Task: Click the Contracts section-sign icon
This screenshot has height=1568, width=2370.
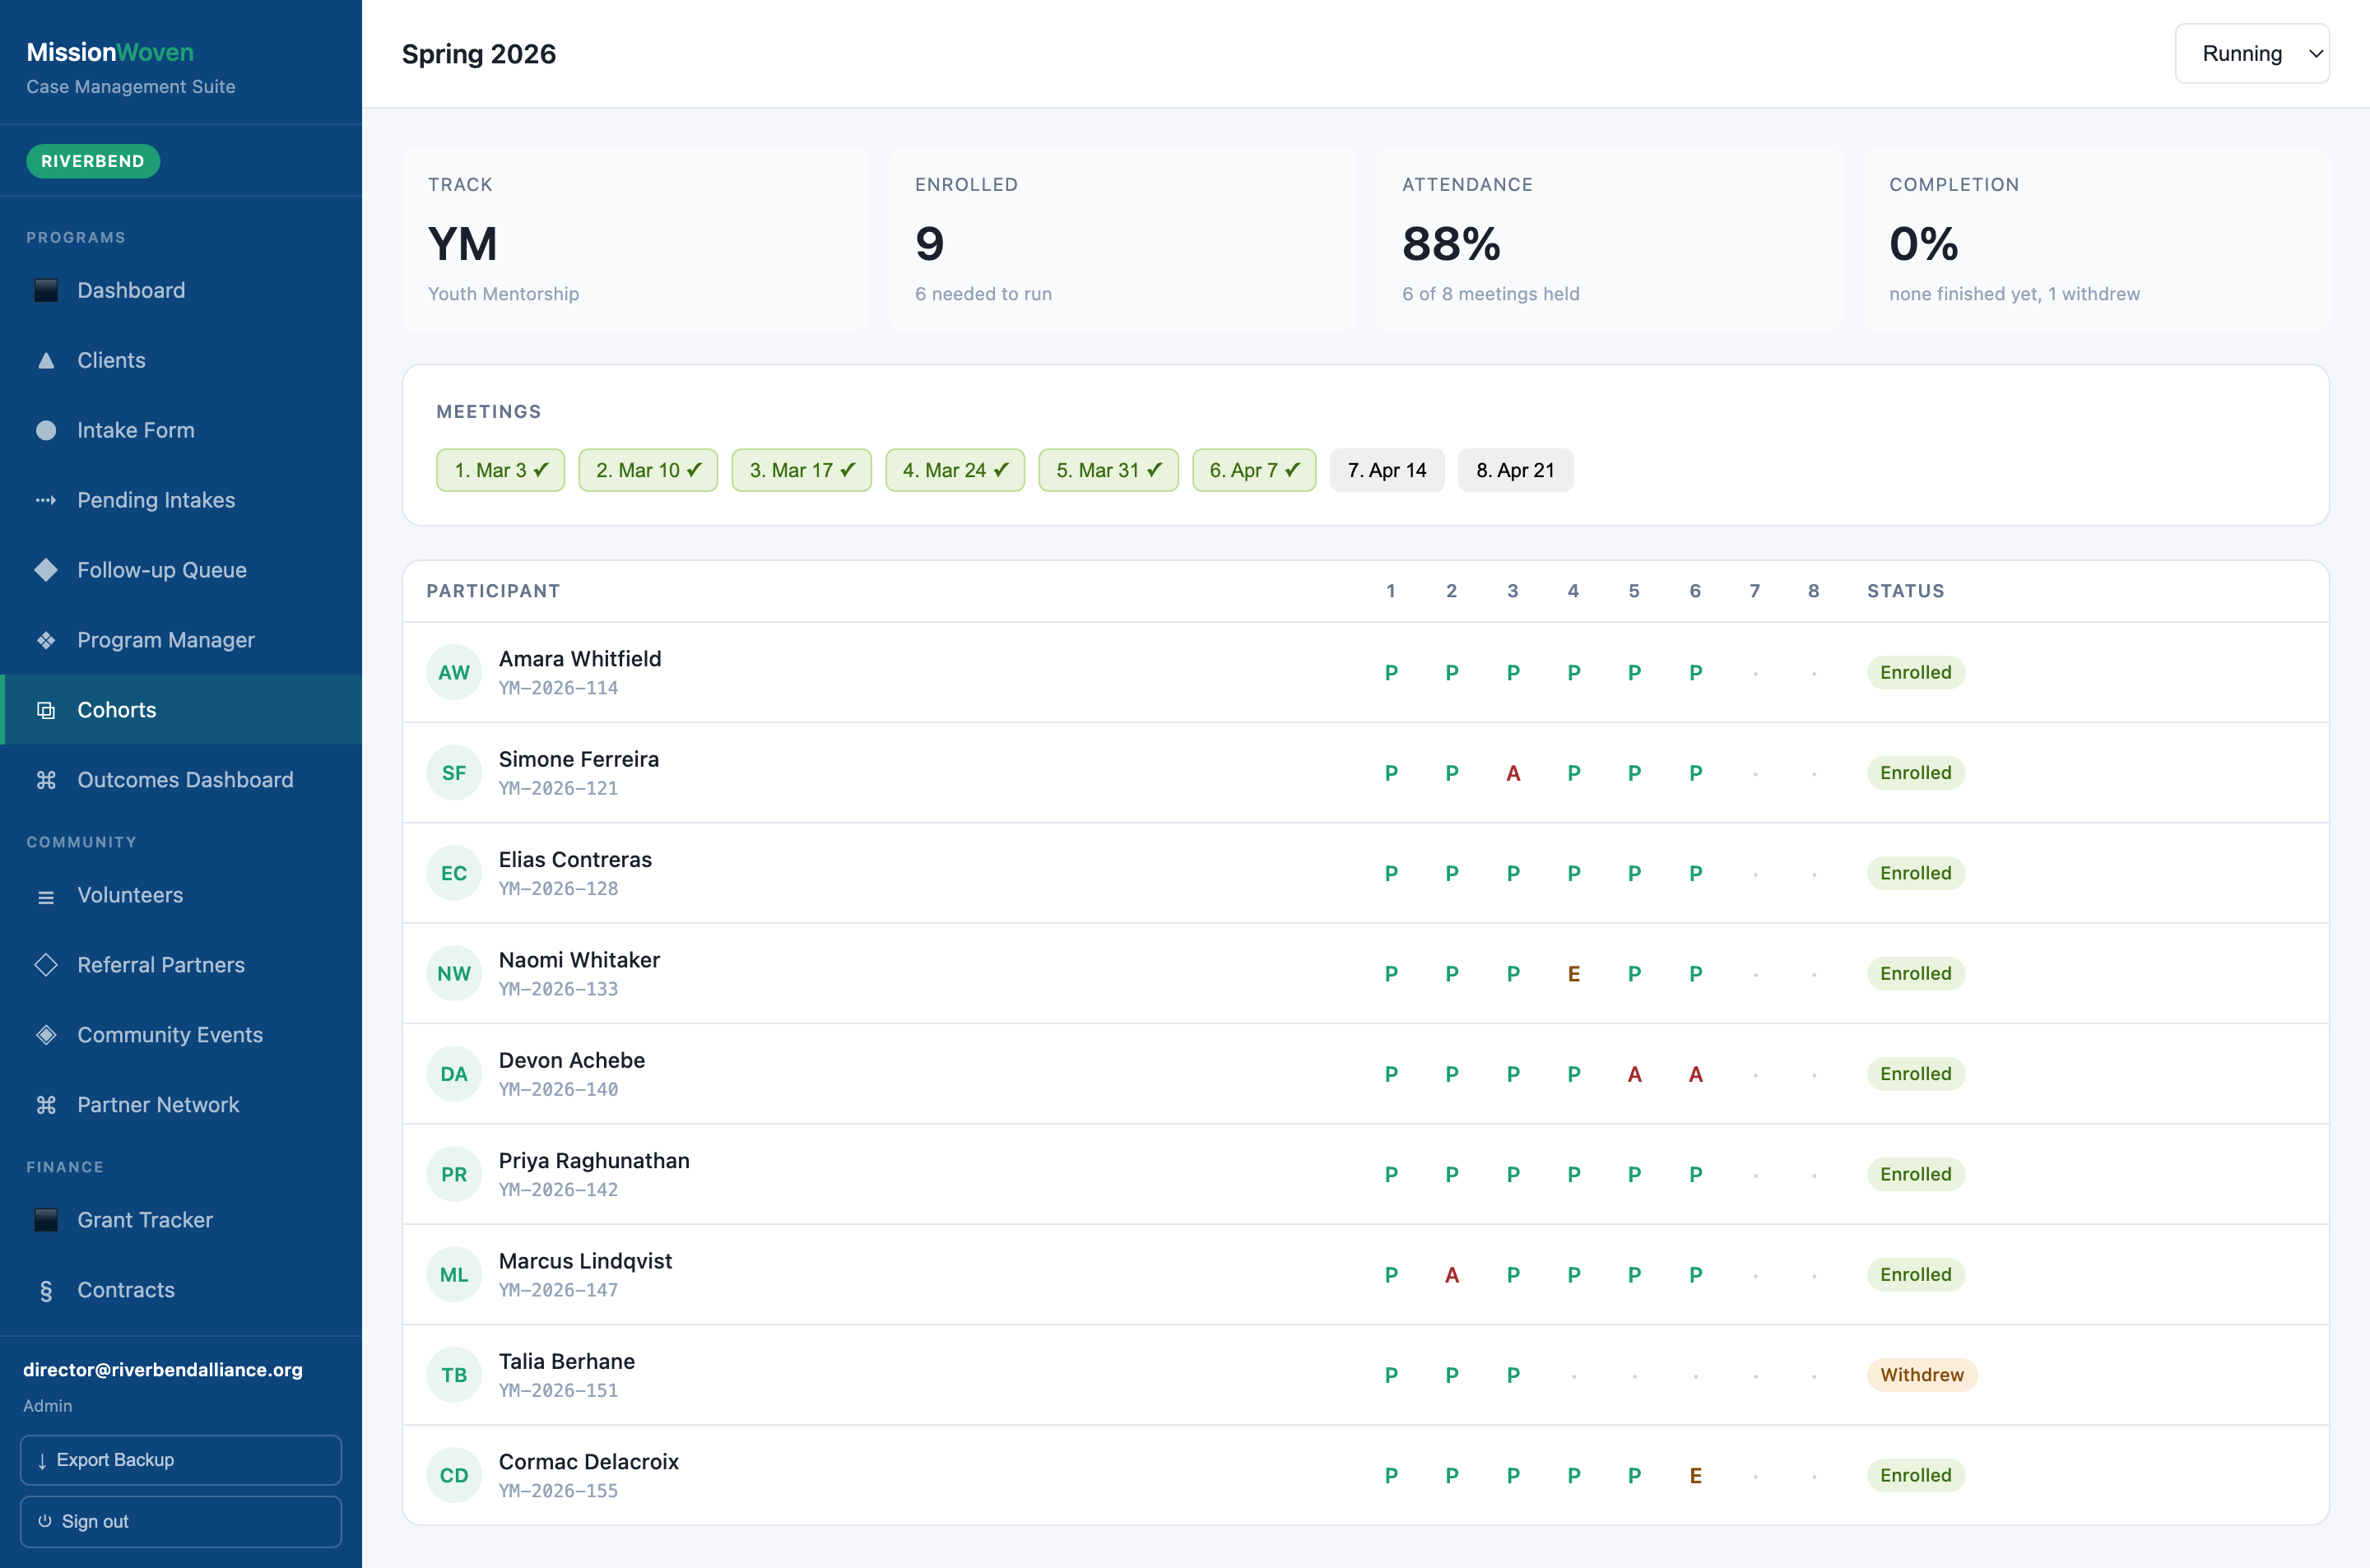Action: (46, 1291)
